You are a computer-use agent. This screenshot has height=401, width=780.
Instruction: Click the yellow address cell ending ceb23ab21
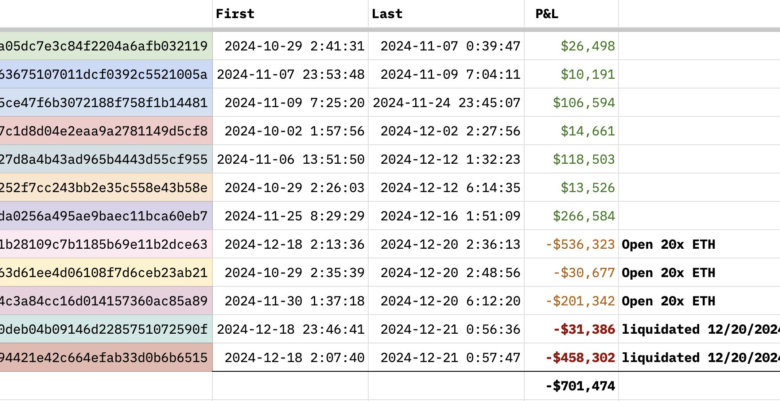click(106, 273)
